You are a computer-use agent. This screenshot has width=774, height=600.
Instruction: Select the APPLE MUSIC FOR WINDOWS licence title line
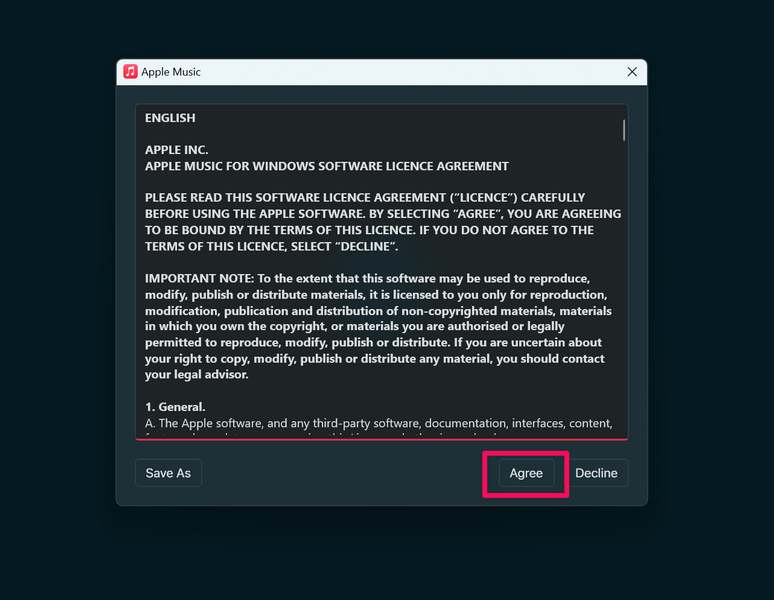pyautogui.click(x=327, y=166)
